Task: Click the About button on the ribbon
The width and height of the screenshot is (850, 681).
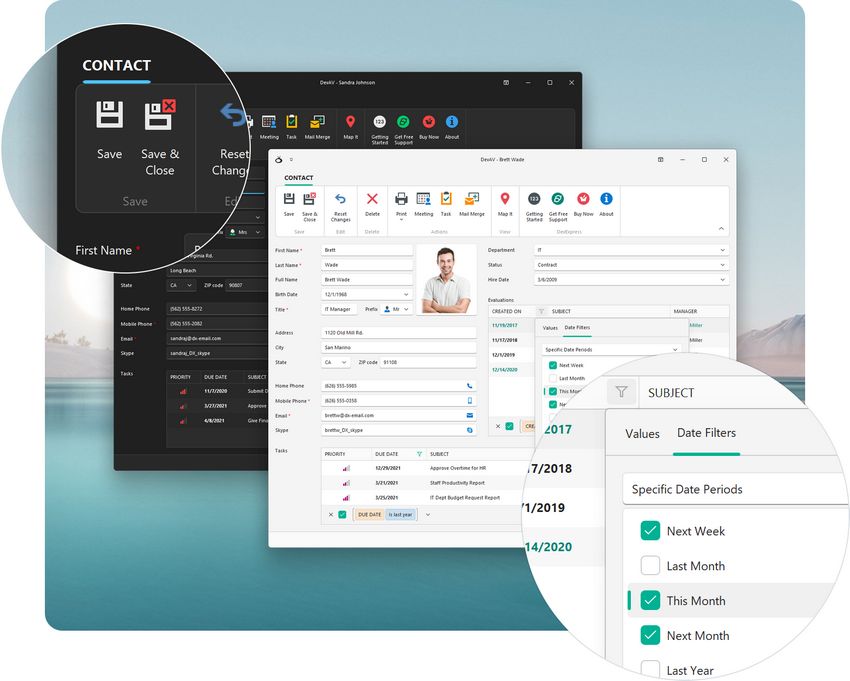Action: coord(606,200)
